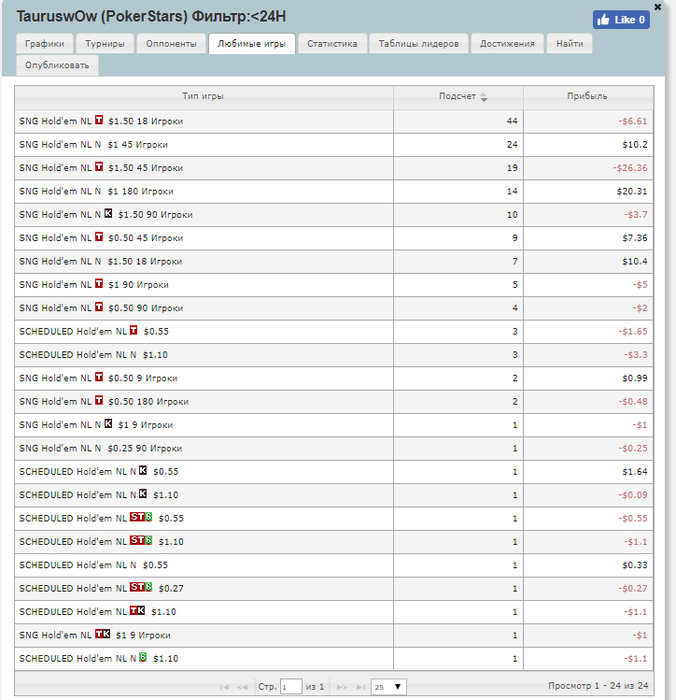This screenshot has height=700, width=676.
Task: Go to last page pager icon
Action: [x=361, y=687]
